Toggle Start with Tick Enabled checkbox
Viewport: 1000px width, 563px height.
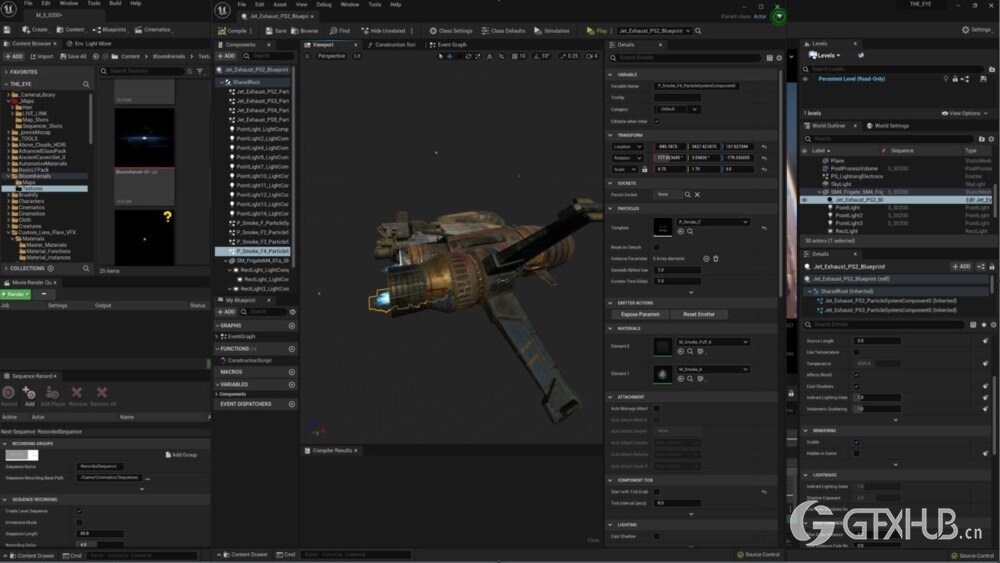(x=656, y=492)
